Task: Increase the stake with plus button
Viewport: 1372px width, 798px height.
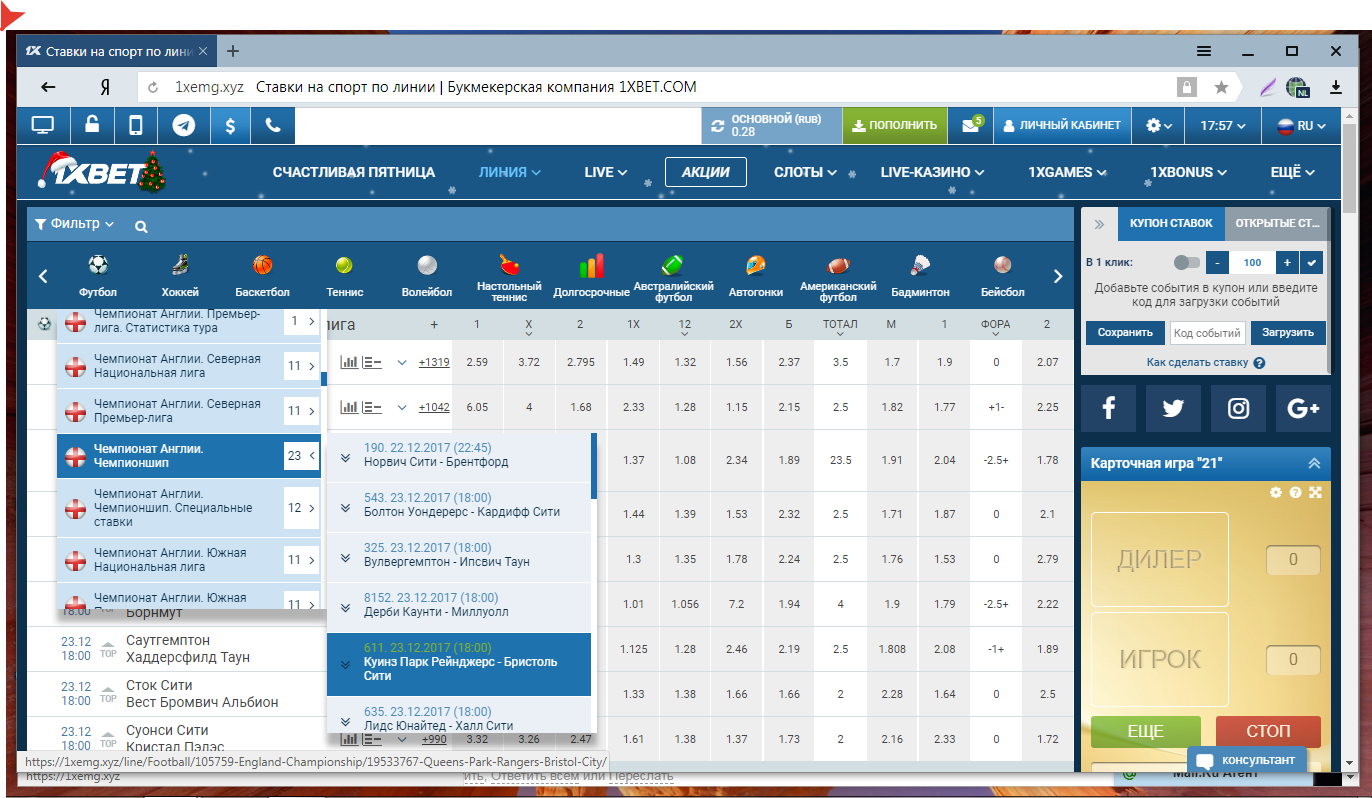Action: pyautogui.click(x=1287, y=263)
